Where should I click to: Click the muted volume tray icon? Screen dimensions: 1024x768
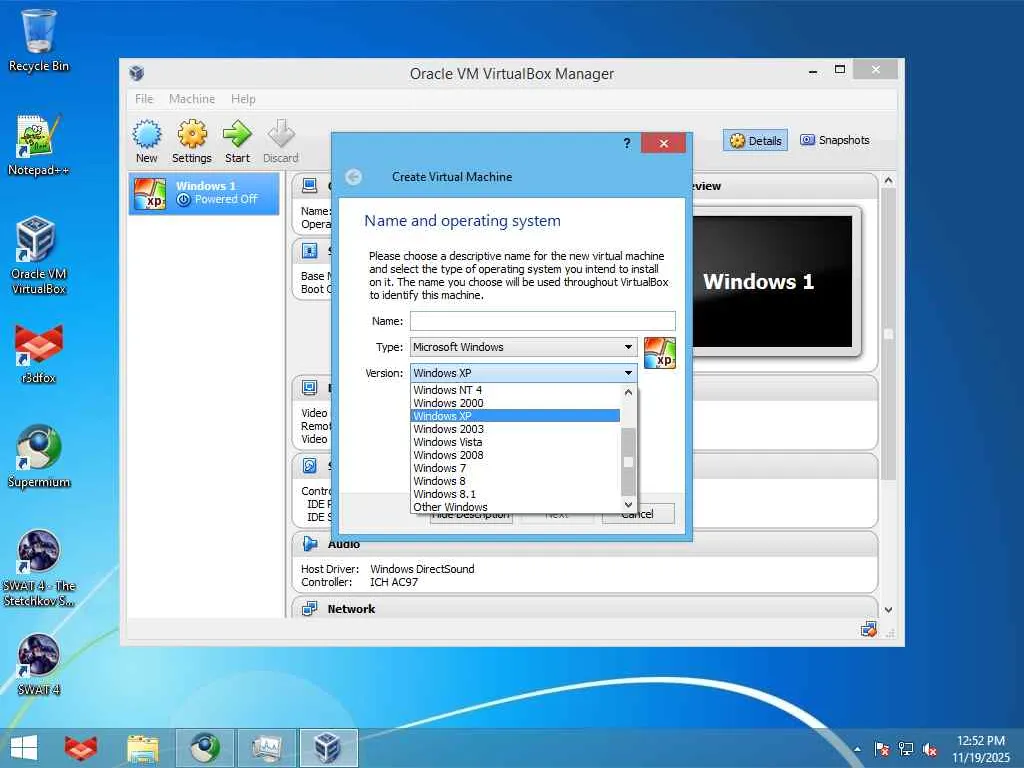coord(930,750)
